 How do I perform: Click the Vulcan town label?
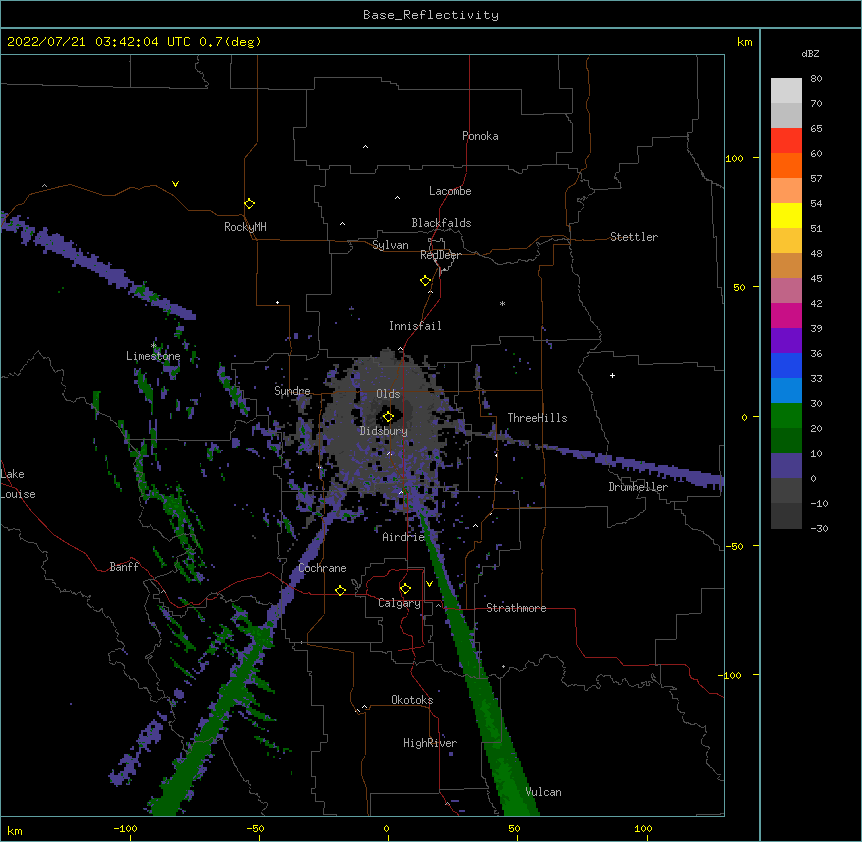543,792
